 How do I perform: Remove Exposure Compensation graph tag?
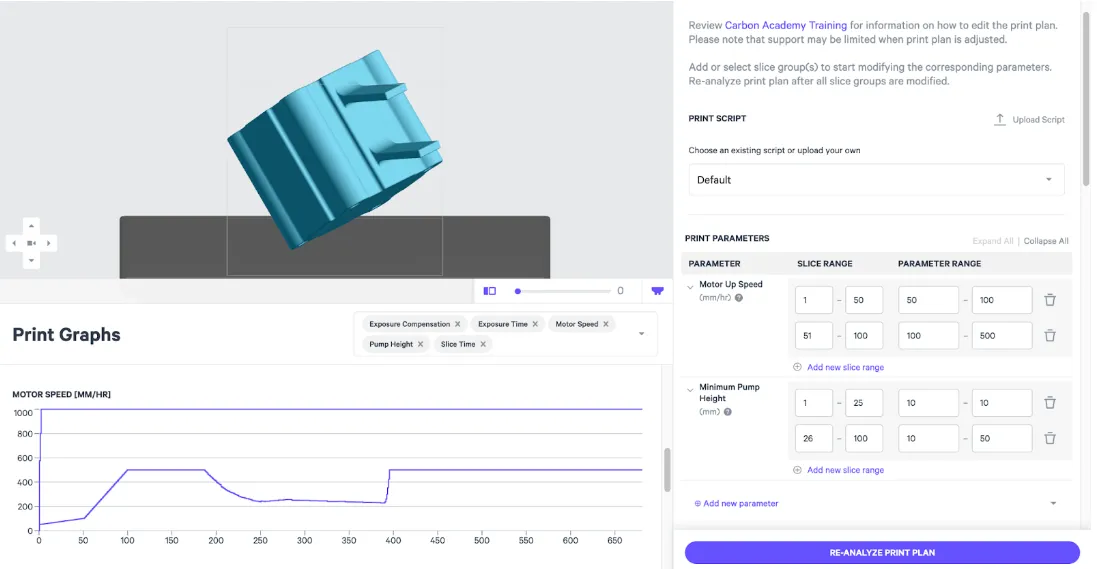pos(458,324)
